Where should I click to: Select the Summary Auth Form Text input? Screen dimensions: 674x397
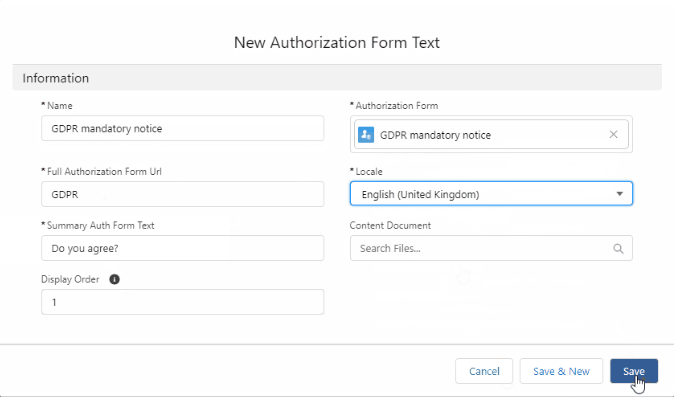point(182,248)
